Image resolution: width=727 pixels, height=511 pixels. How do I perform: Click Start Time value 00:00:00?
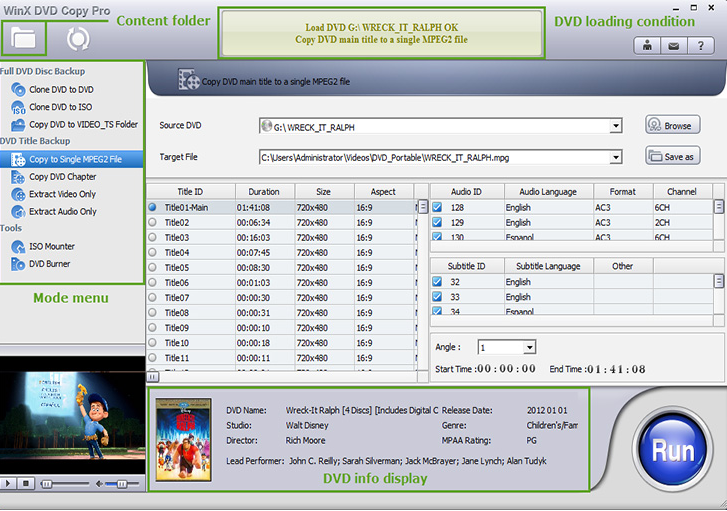tap(506, 369)
